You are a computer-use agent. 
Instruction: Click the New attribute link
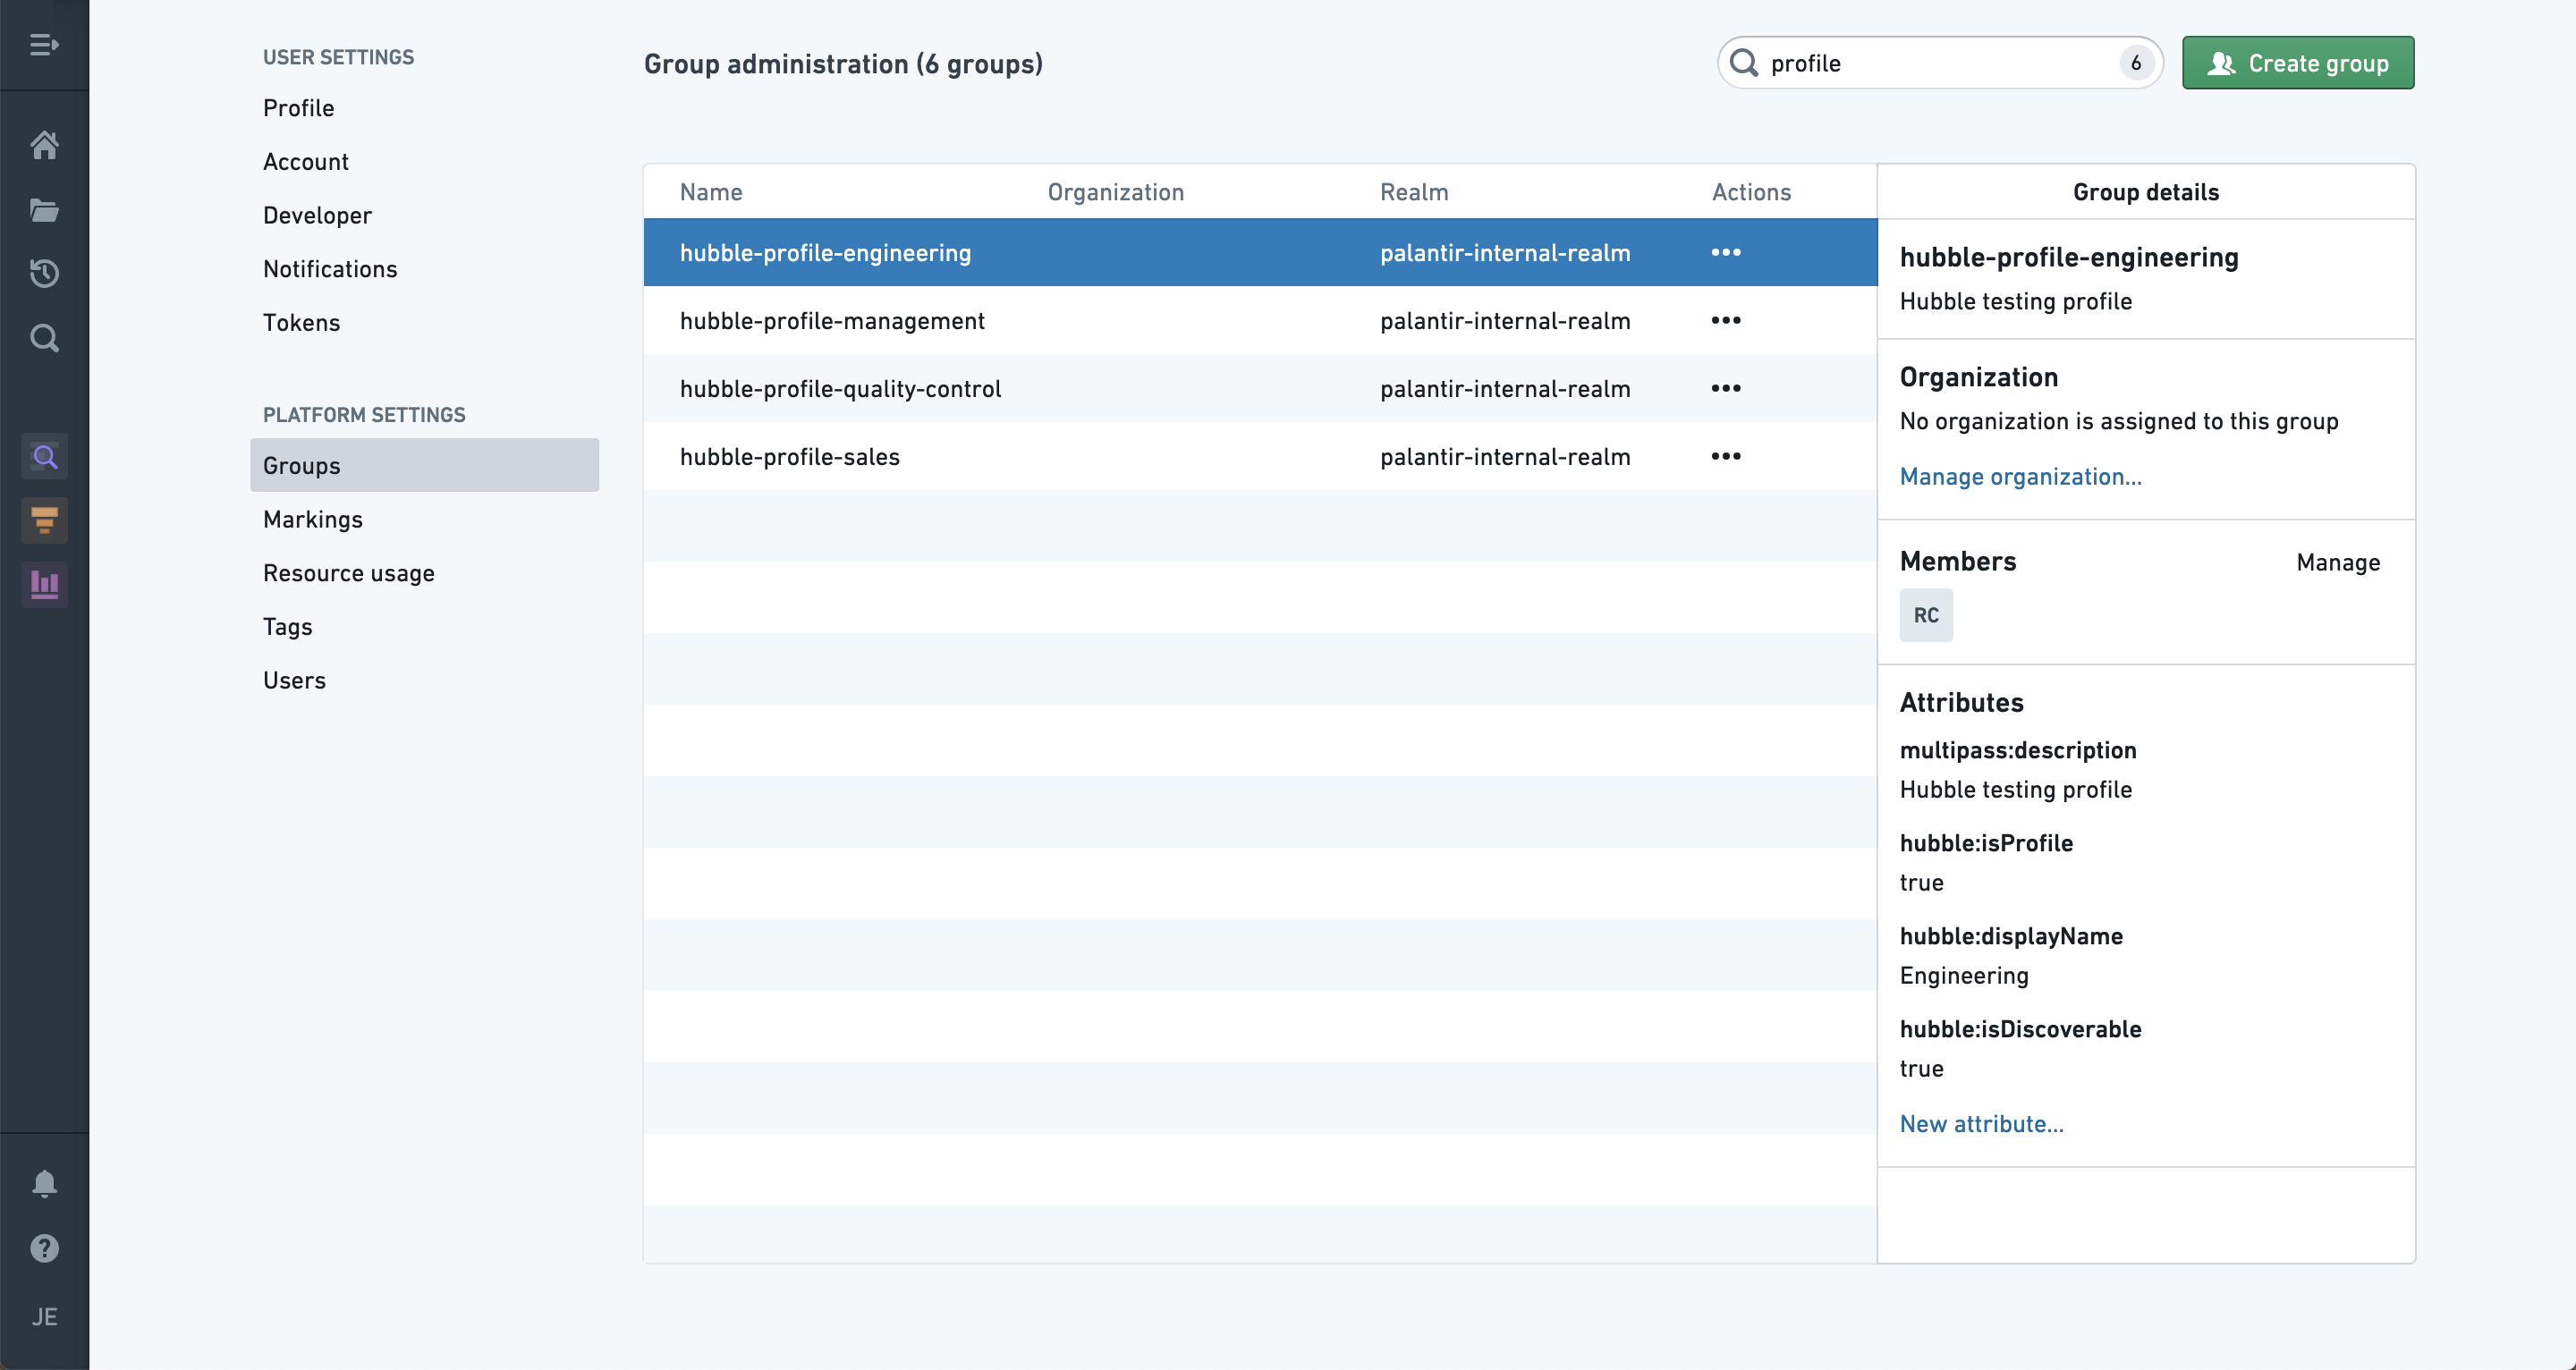[x=1981, y=1124]
